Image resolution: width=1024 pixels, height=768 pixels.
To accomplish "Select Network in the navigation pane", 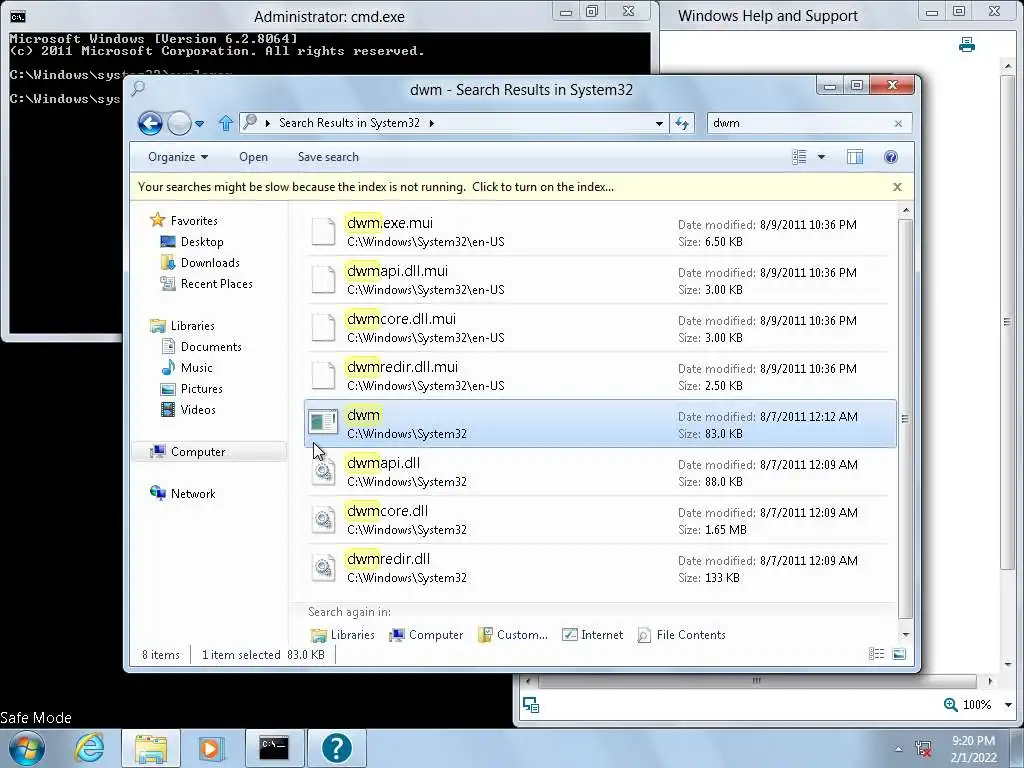I will click(x=193, y=494).
